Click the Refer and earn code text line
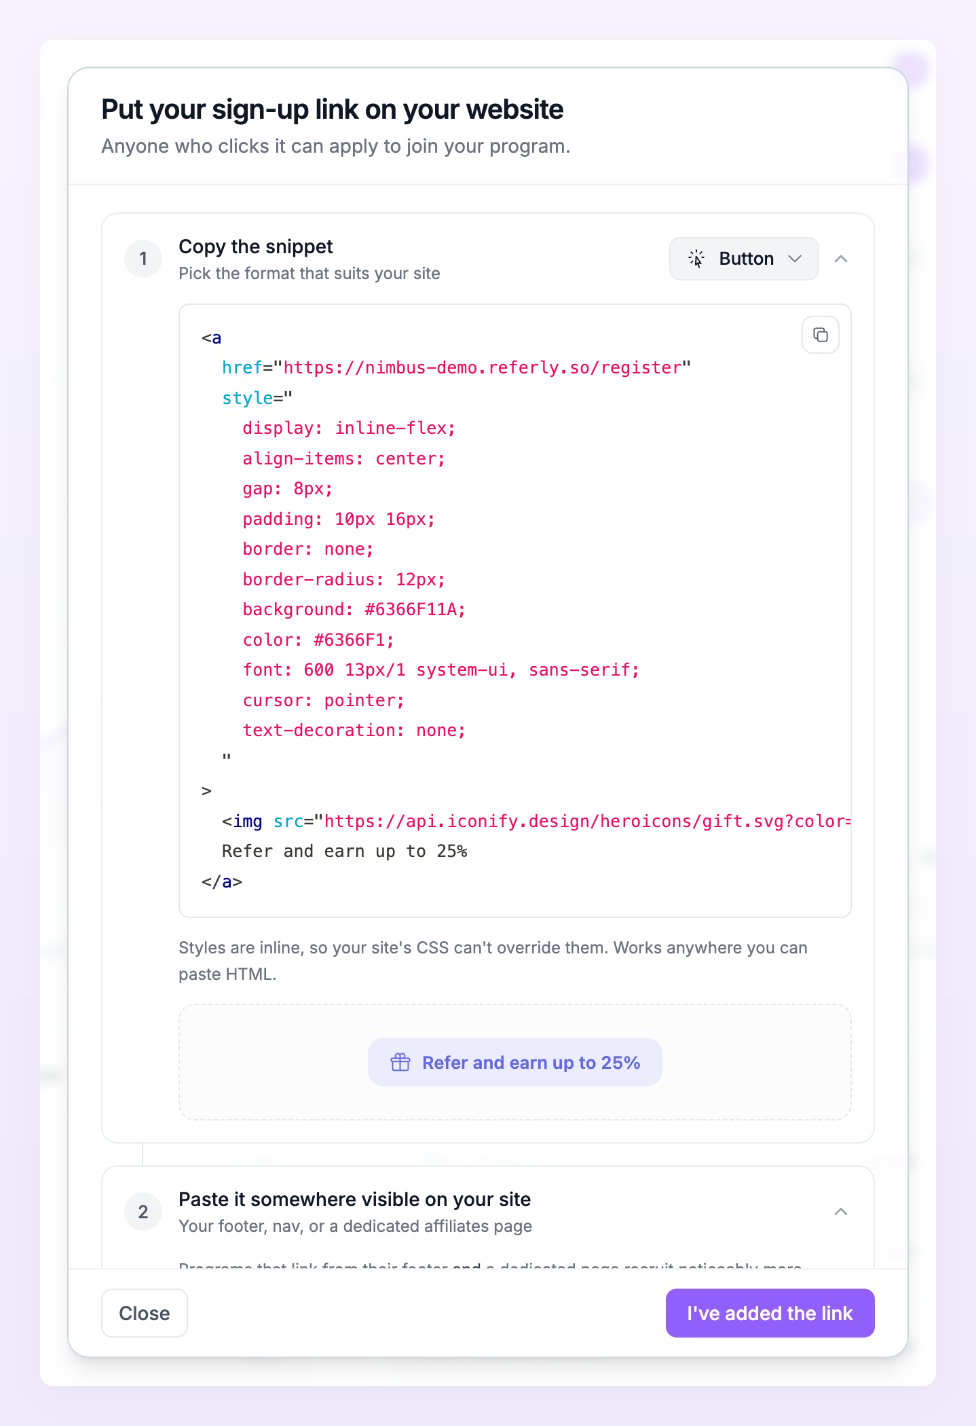976x1426 pixels. point(344,851)
